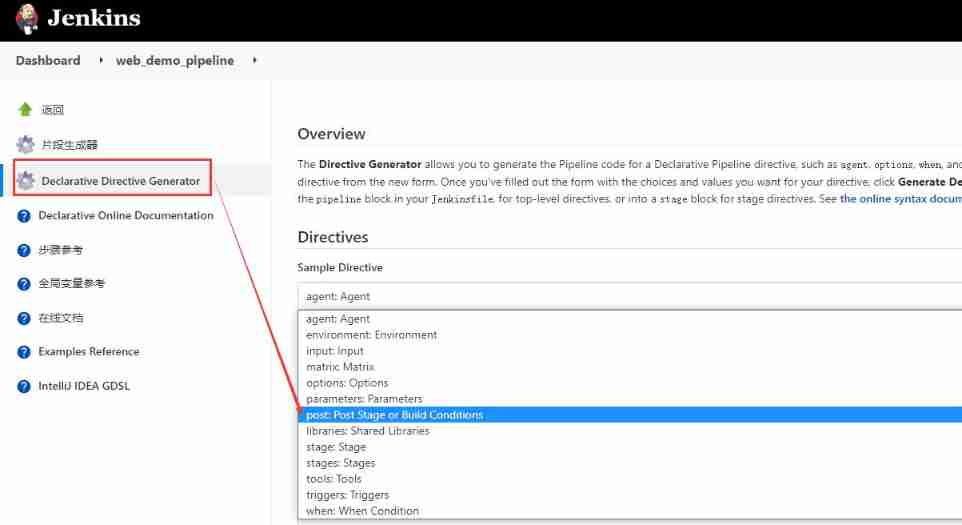Select 'triggers: Triggers' option

click(x=630, y=495)
